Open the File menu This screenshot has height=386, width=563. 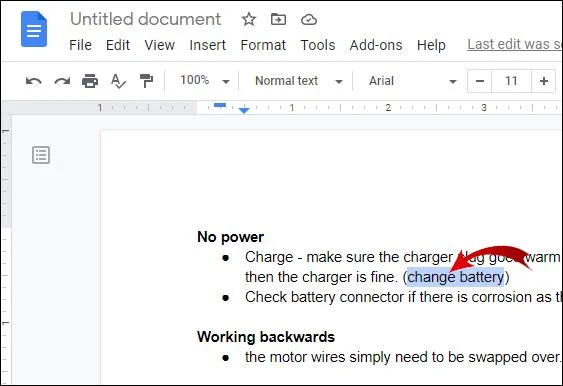click(80, 45)
